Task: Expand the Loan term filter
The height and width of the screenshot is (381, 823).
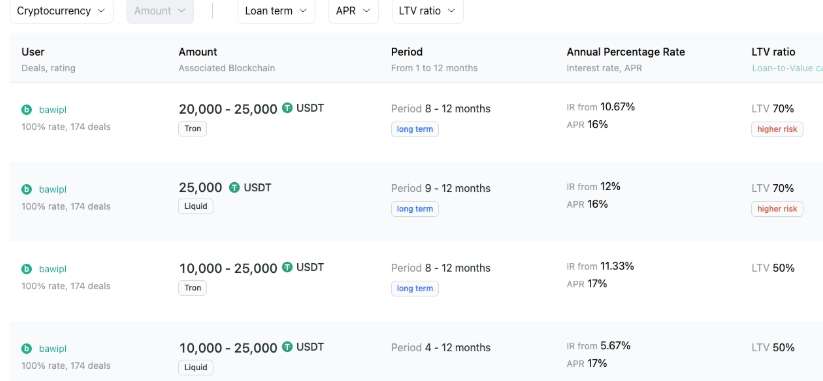Action: [276, 10]
